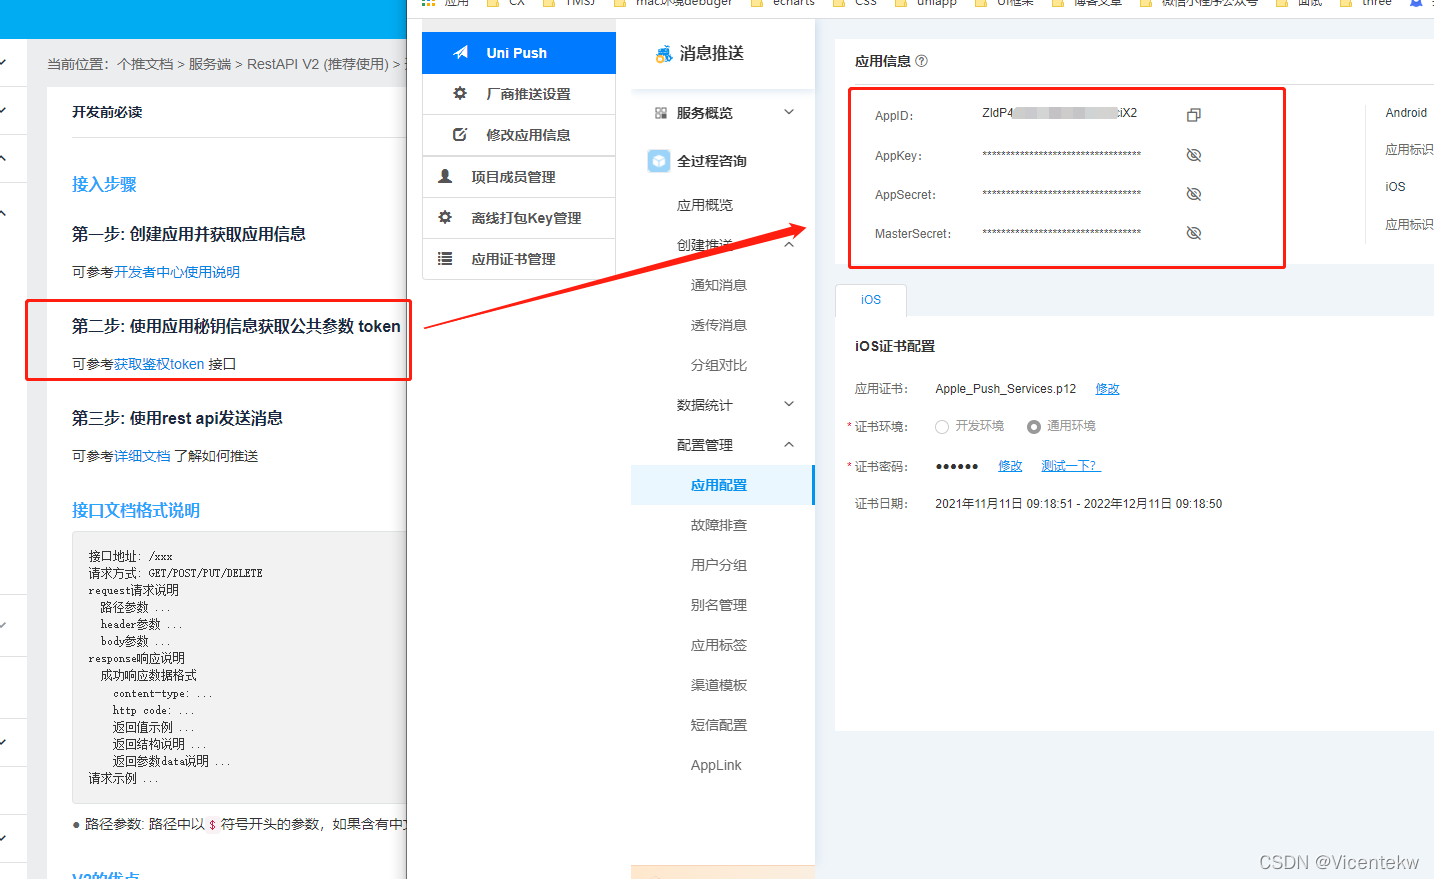Viewport: 1434px width, 879px height.
Task: Reveal the hidden MasterSecret value
Action: 1193,233
